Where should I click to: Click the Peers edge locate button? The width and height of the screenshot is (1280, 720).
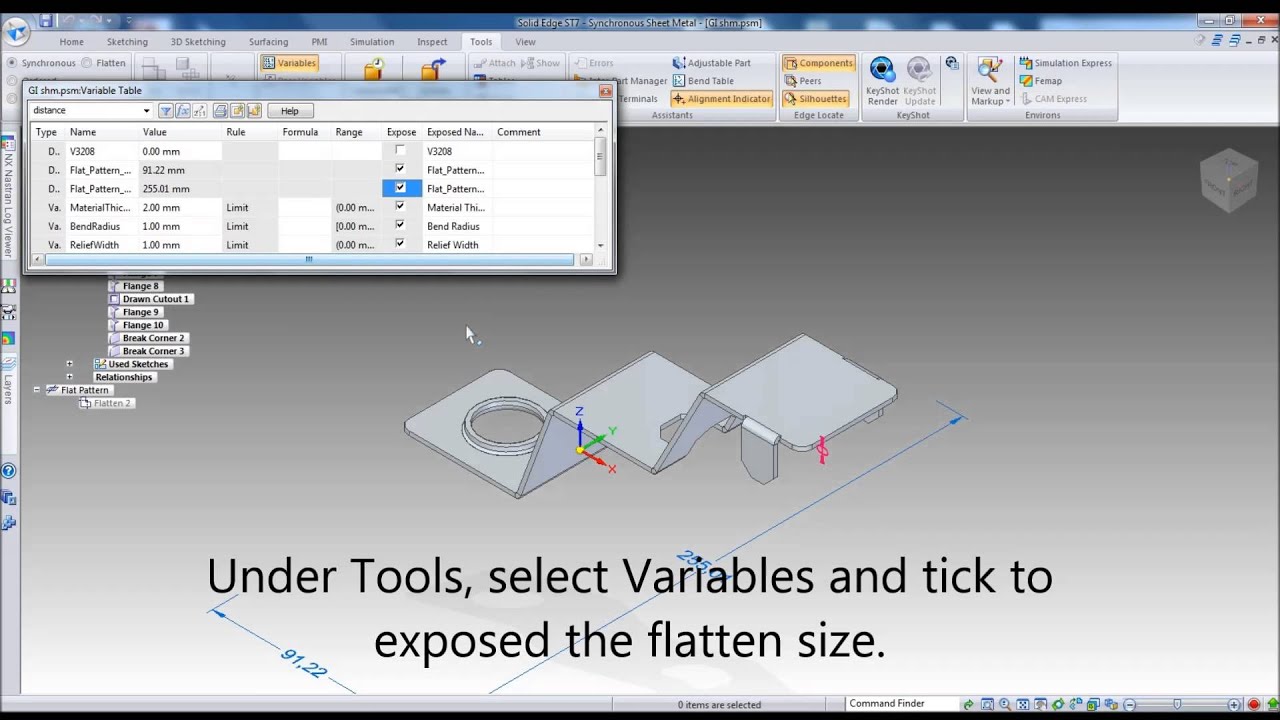pyautogui.click(x=803, y=81)
